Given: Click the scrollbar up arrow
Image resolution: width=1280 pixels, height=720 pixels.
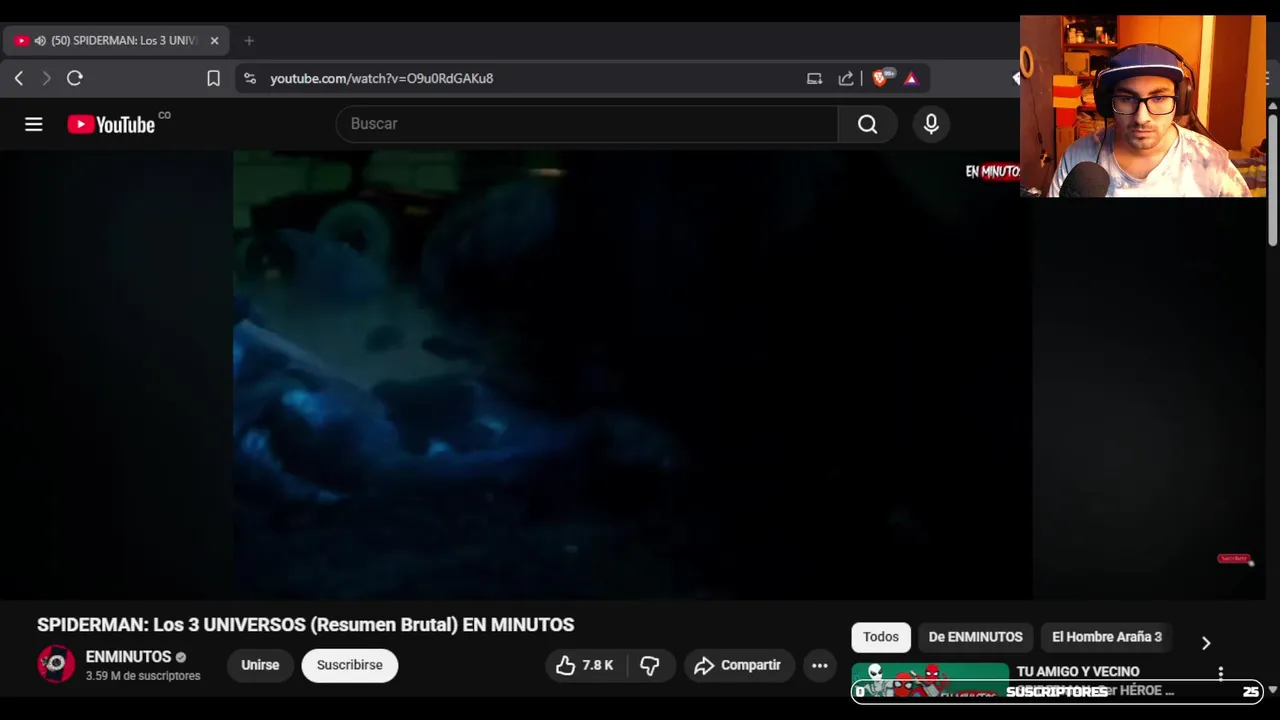Looking at the screenshot, I should pyautogui.click(x=1272, y=105).
